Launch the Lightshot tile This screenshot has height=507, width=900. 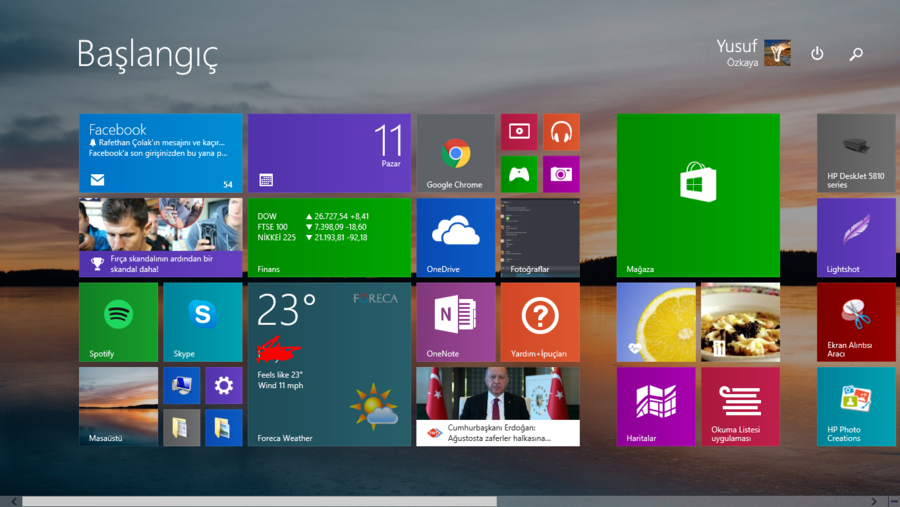tap(856, 238)
